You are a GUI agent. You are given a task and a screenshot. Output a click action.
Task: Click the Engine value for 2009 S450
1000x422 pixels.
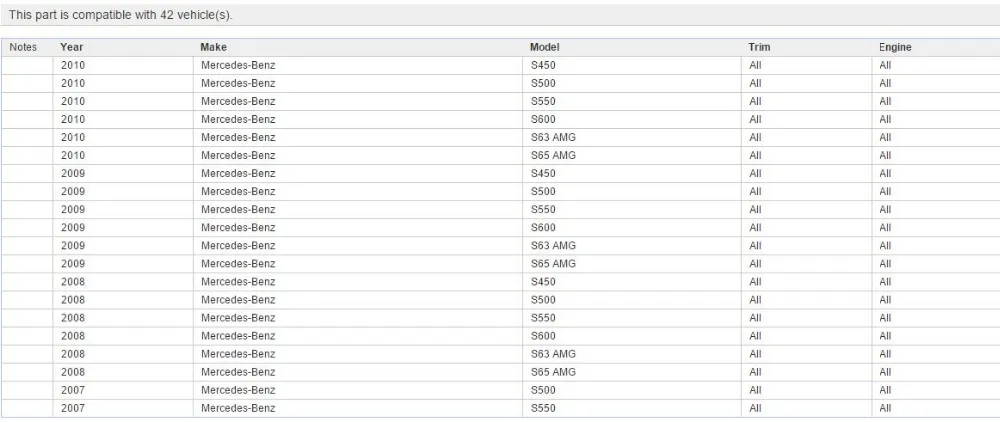coord(936,173)
